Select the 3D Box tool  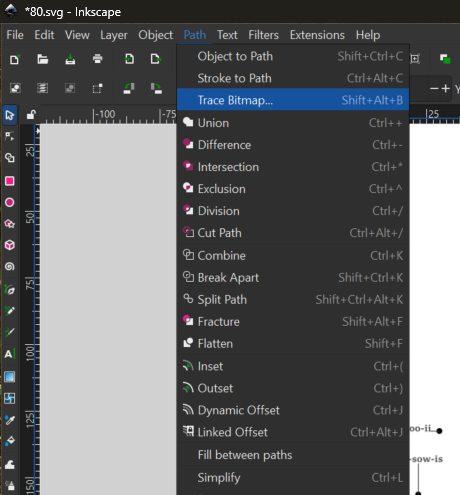point(10,245)
